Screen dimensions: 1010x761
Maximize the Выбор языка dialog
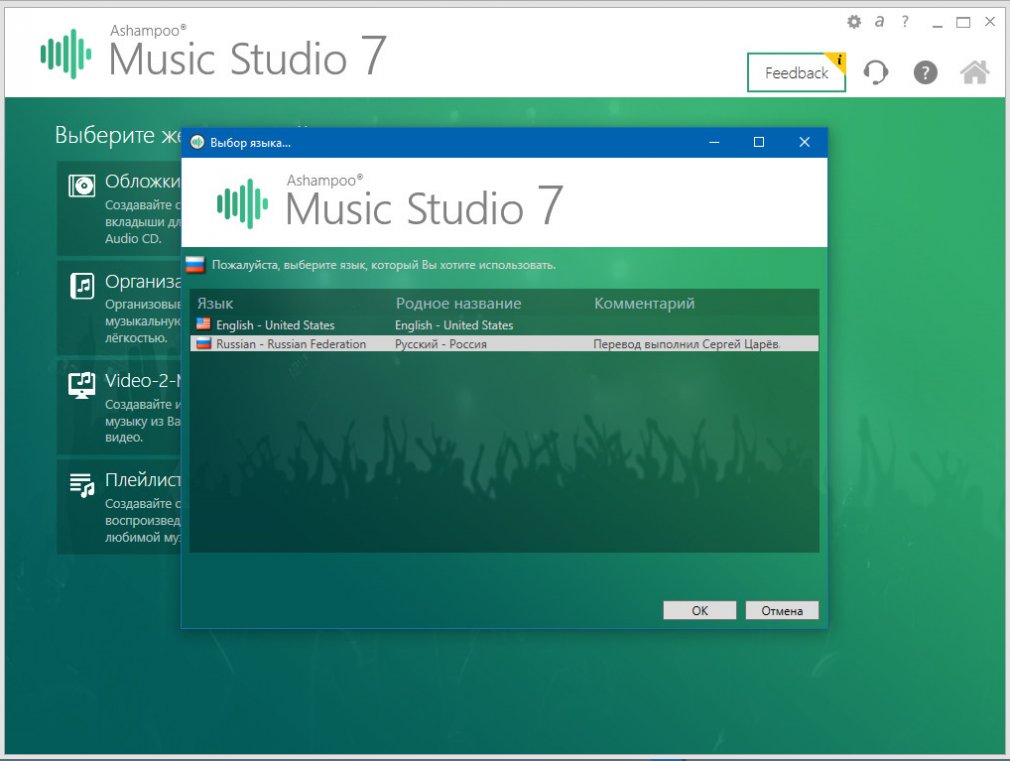tap(759, 142)
